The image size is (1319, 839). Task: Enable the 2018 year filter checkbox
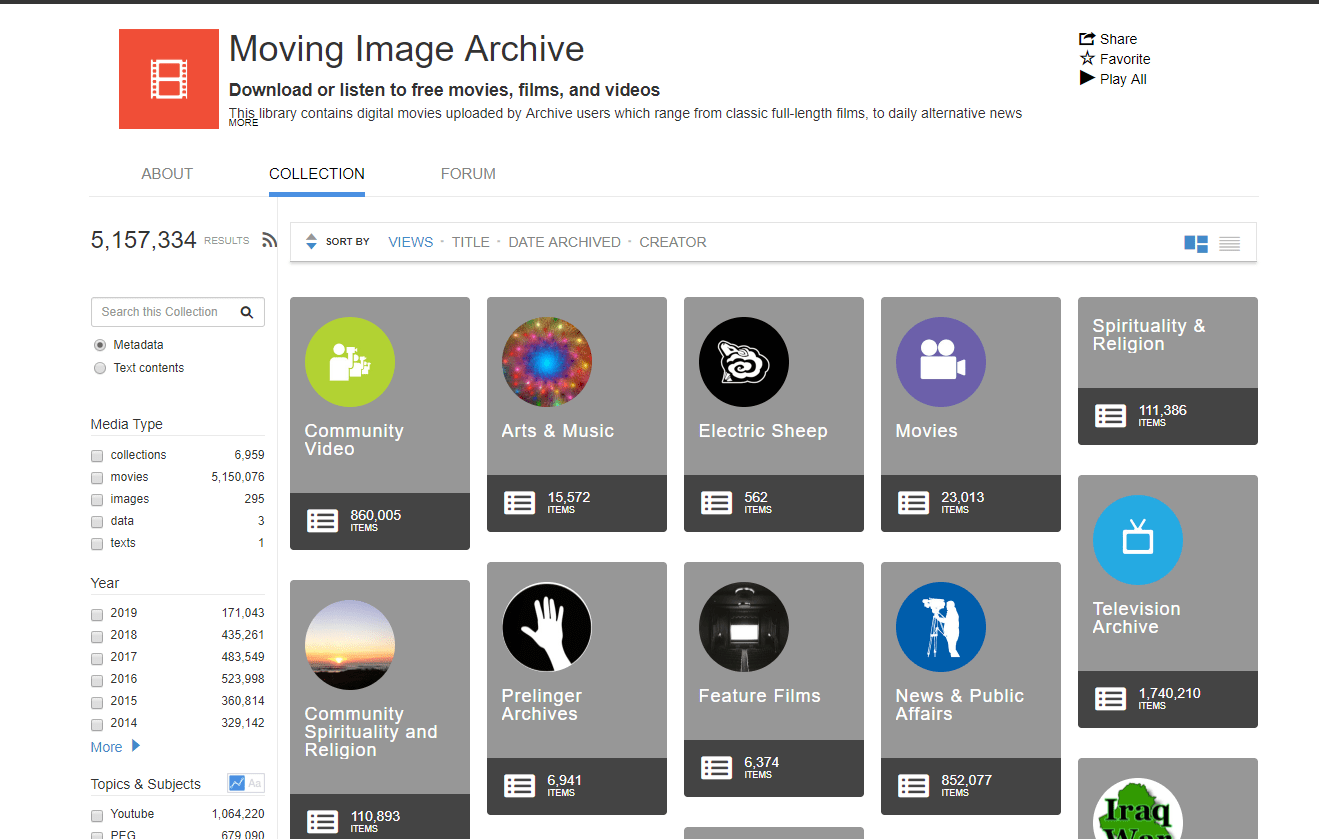click(97, 635)
